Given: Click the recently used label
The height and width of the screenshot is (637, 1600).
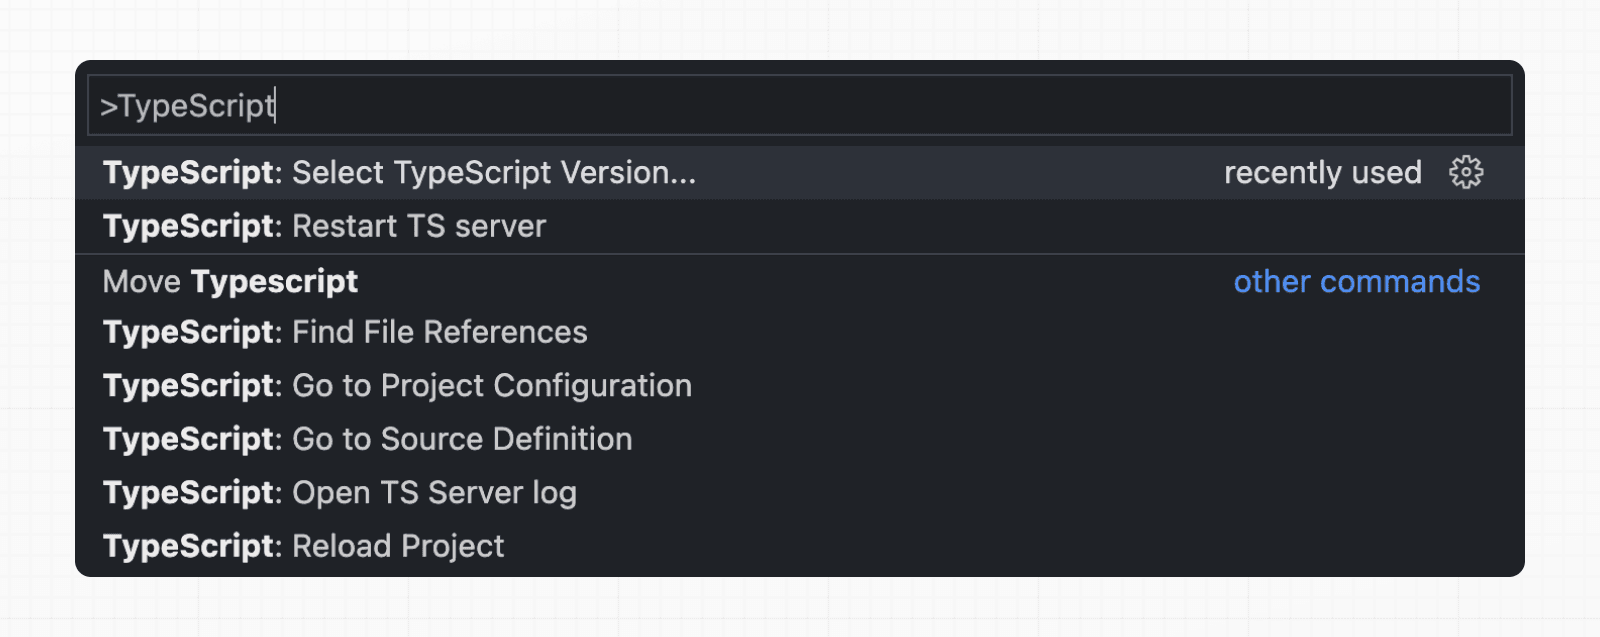Looking at the screenshot, I should pyautogui.click(x=1322, y=172).
